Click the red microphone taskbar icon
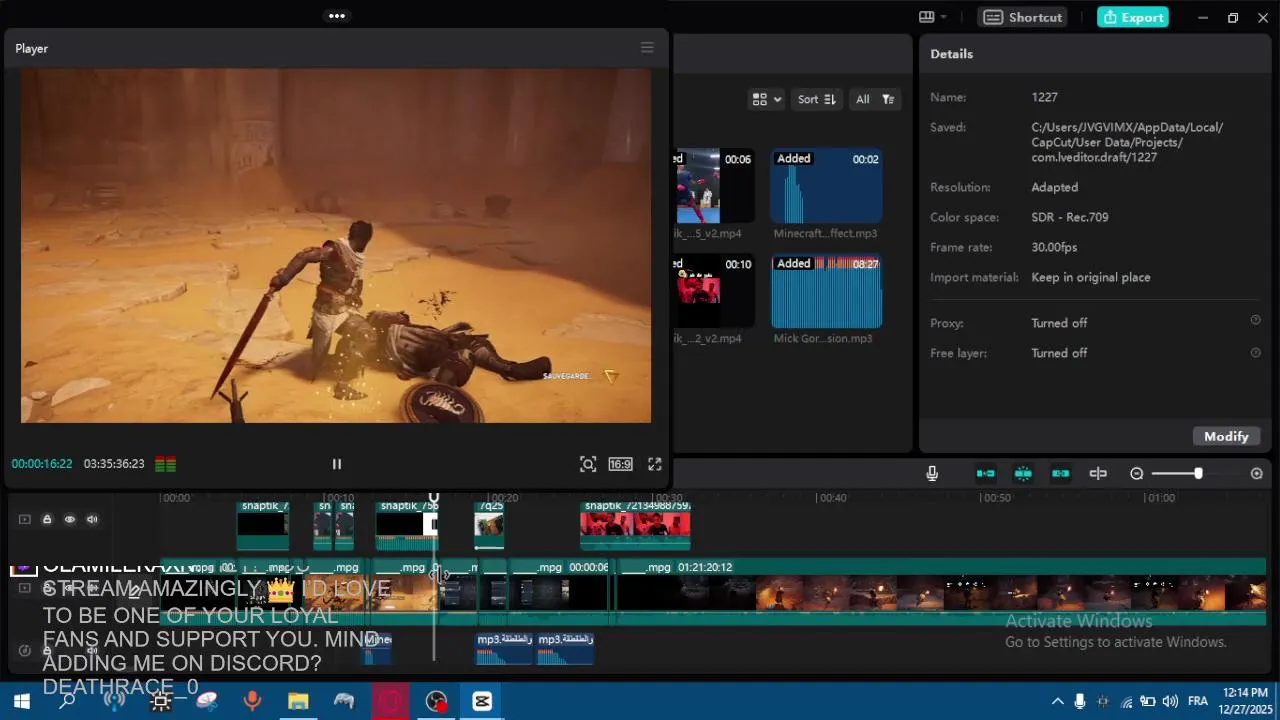This screenshot has width=1280, height=720. [x=252, y=701]
